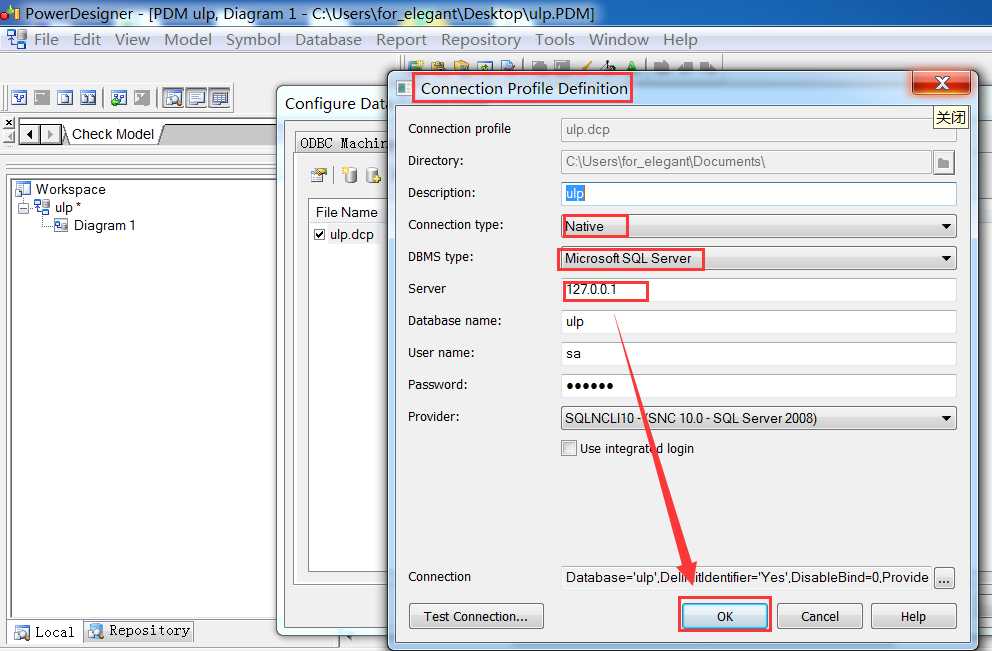This screenshot has width=992, height=651.
Task: Click the double page icon in main toolbar
Action: pyautogui.click(x=88, y=97)
